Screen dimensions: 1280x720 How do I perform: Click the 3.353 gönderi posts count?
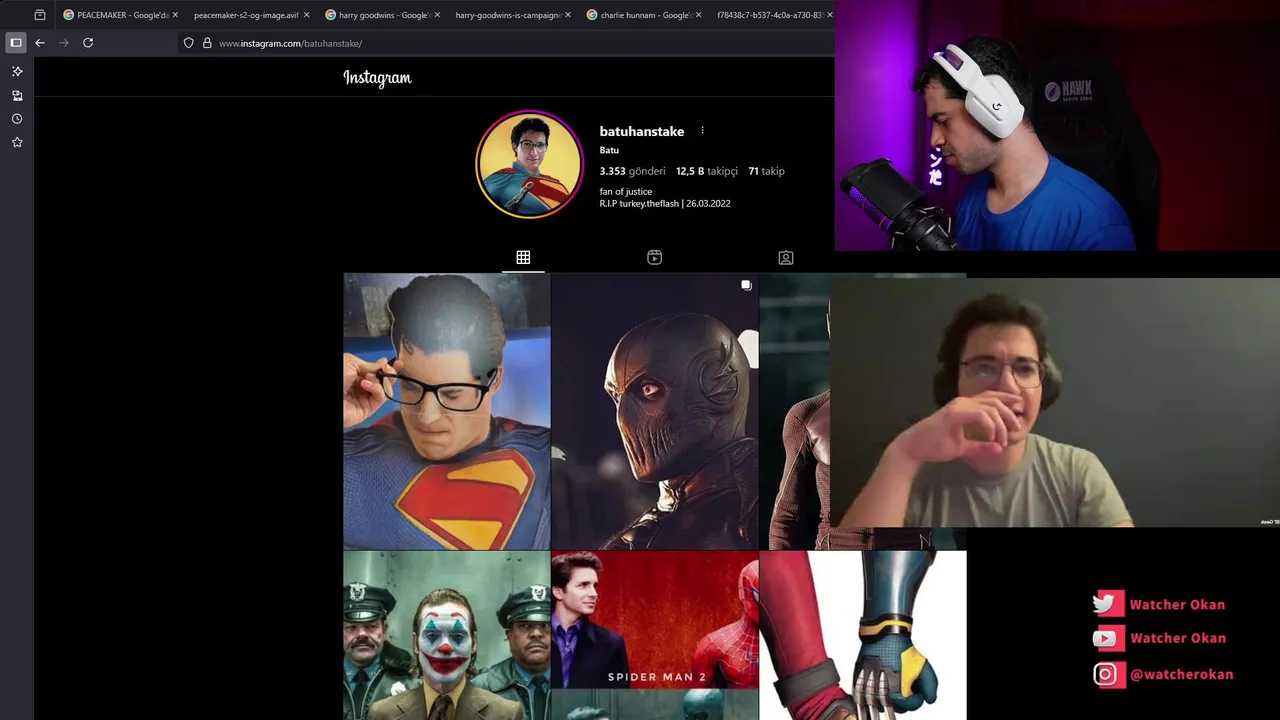(632, 171)
